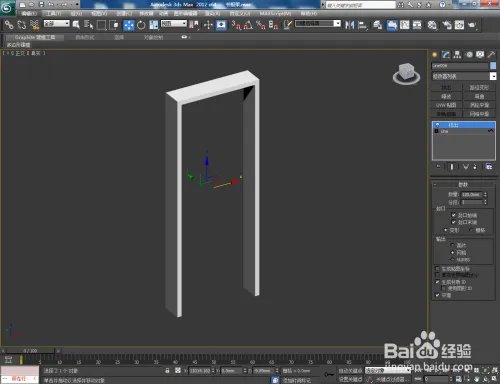500x384 pixels.
Task: Click the object color swatch beside name
Action: (x=493, y=66)
